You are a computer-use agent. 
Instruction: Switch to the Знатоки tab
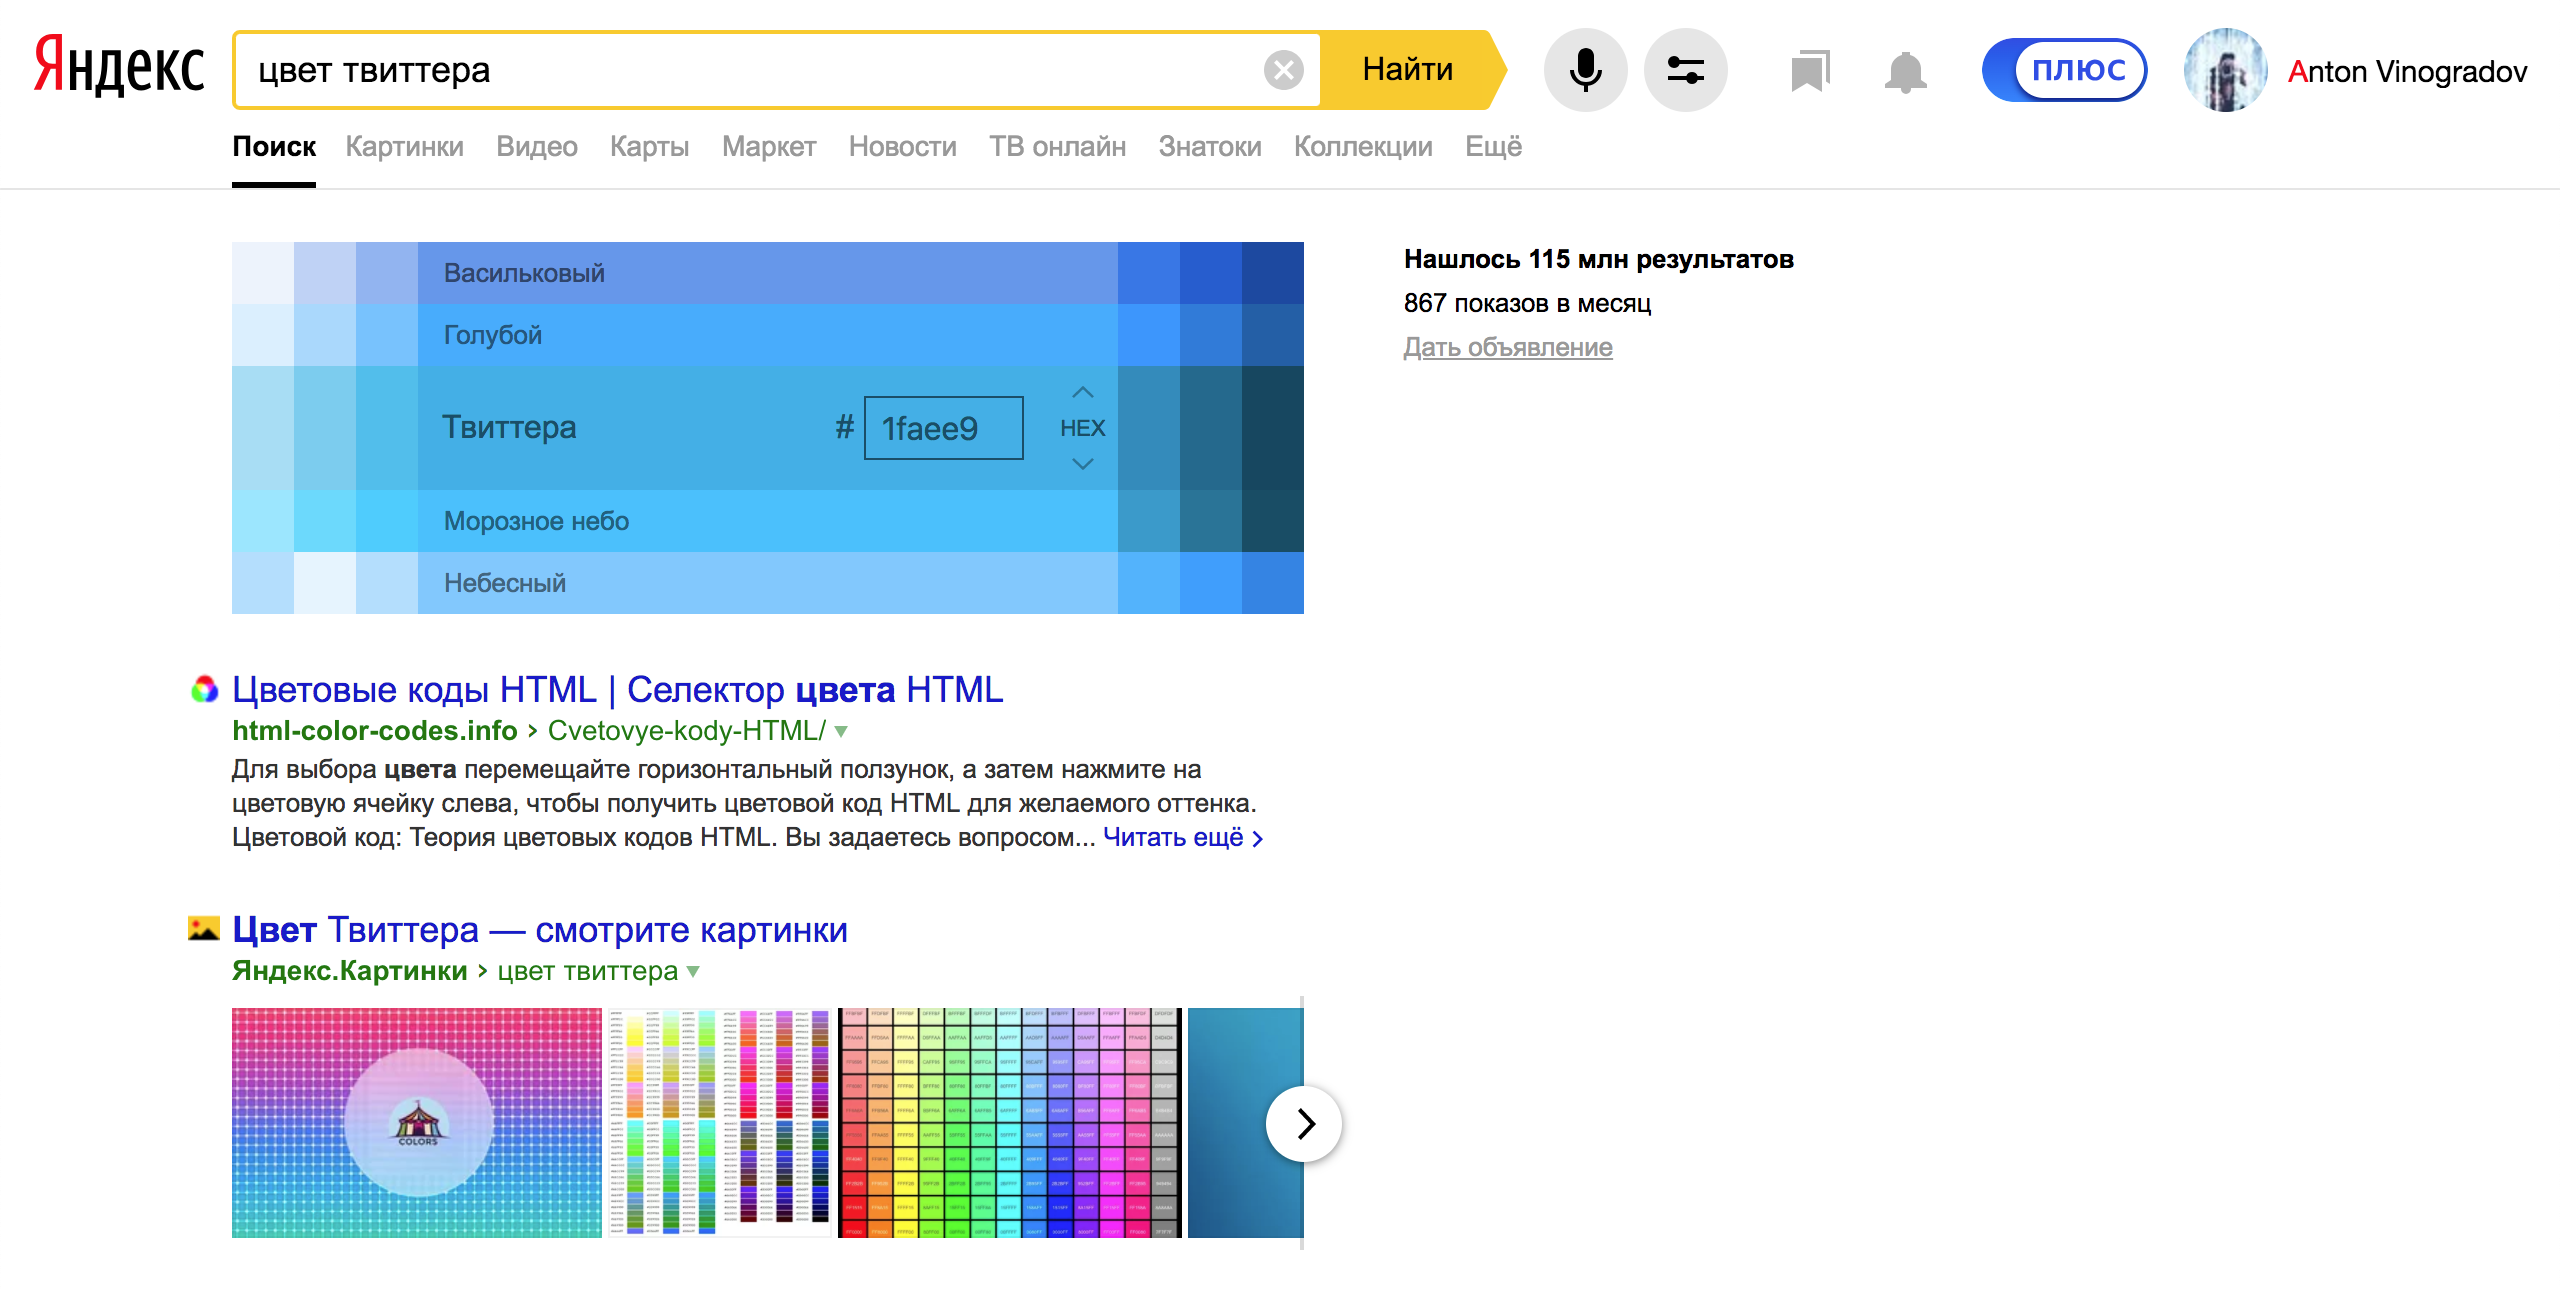[1210, 146]
